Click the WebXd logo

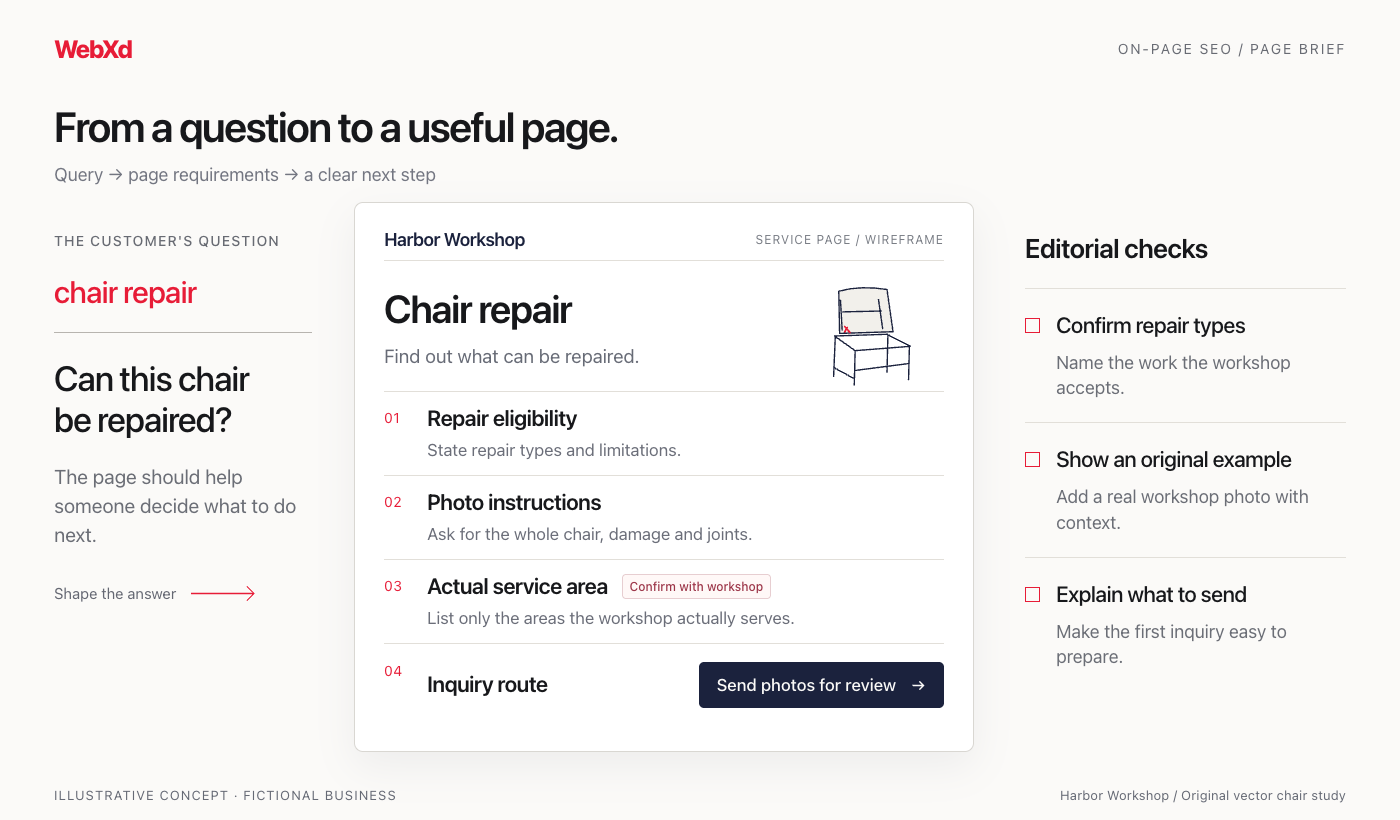tap(93, 49)
